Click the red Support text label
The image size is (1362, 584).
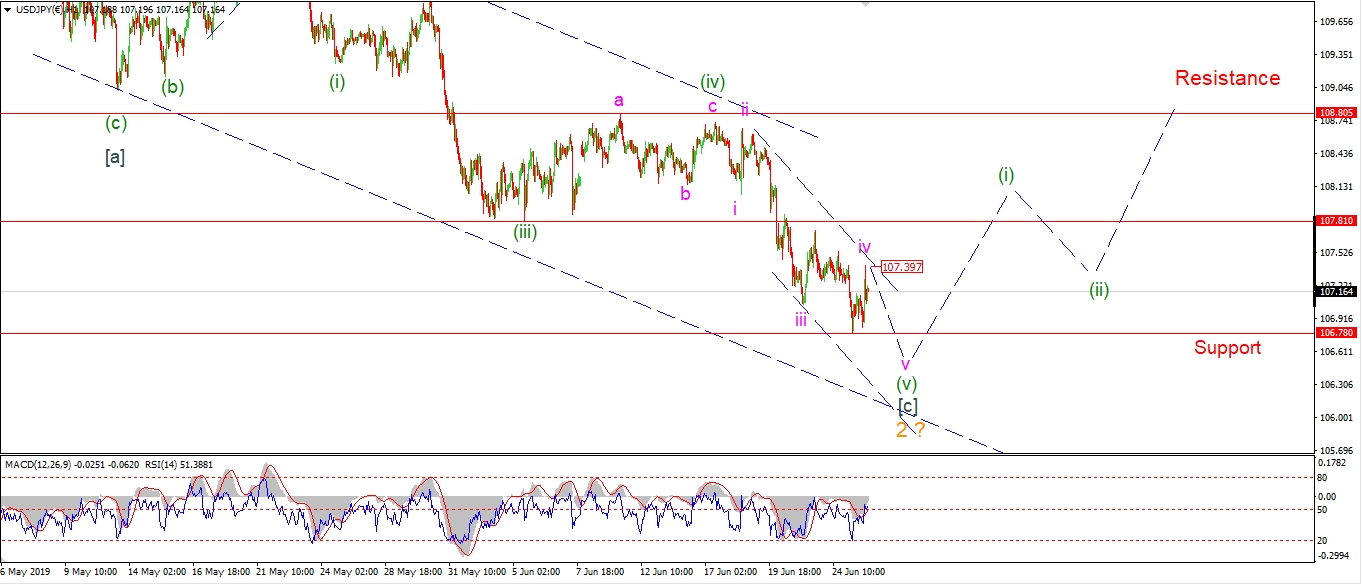click(1227, 348)
